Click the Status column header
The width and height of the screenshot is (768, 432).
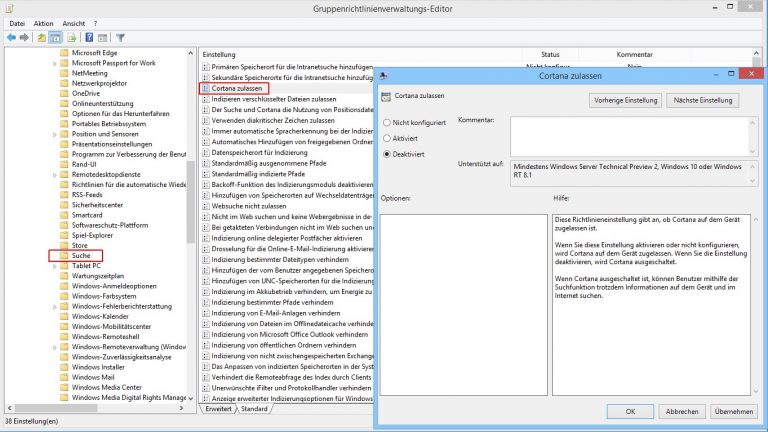point(551,54)
